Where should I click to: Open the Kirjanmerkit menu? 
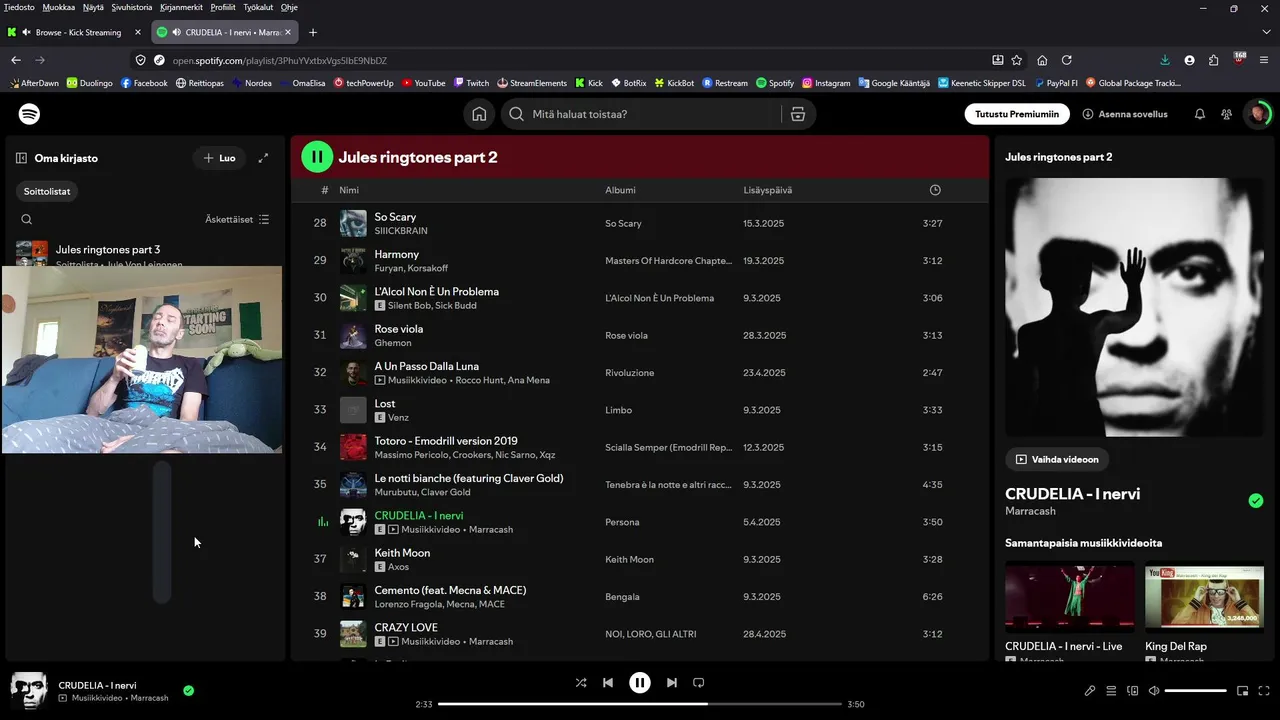(181, 7)
